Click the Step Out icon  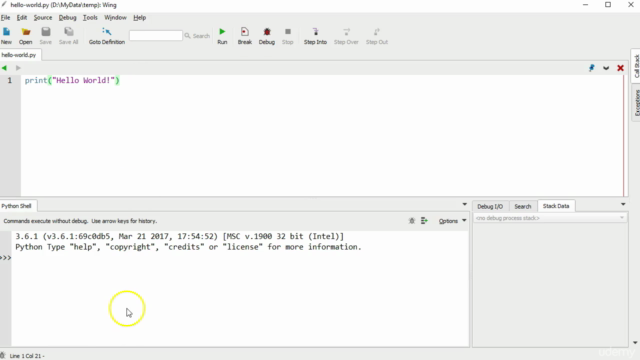377,36
